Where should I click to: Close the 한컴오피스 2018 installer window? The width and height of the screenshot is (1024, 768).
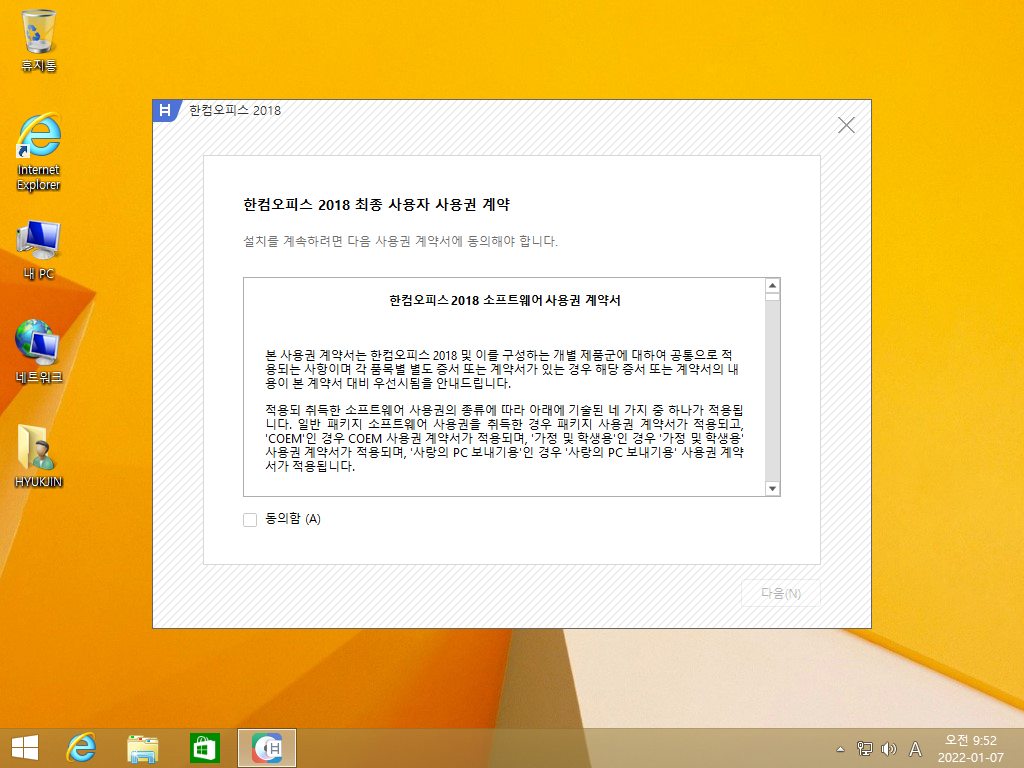(846, 125)
